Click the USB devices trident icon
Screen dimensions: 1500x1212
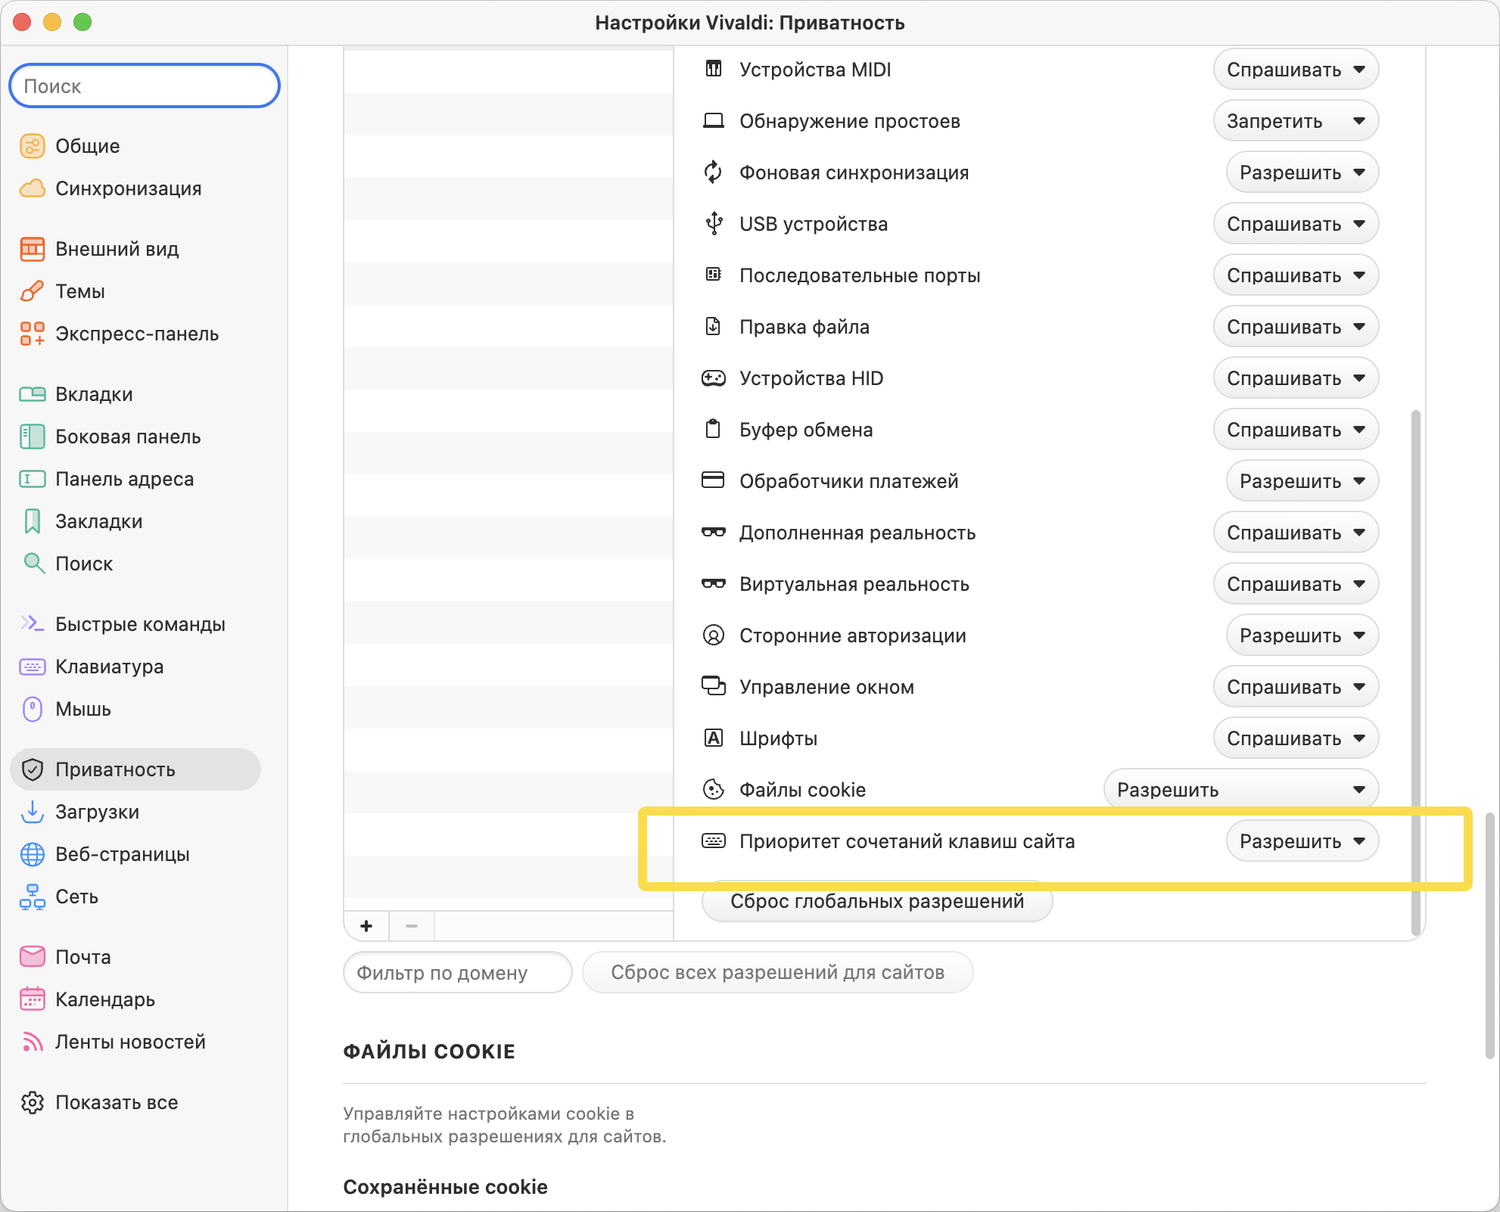pos(713,224)
